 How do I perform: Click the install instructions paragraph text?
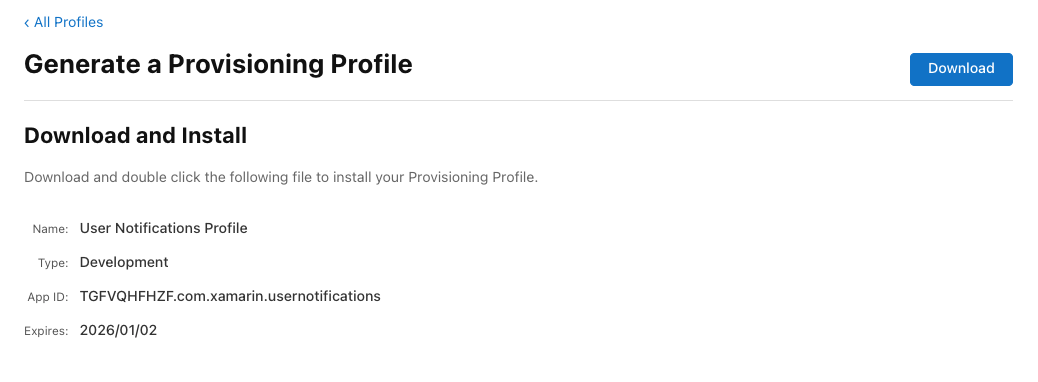281,177
